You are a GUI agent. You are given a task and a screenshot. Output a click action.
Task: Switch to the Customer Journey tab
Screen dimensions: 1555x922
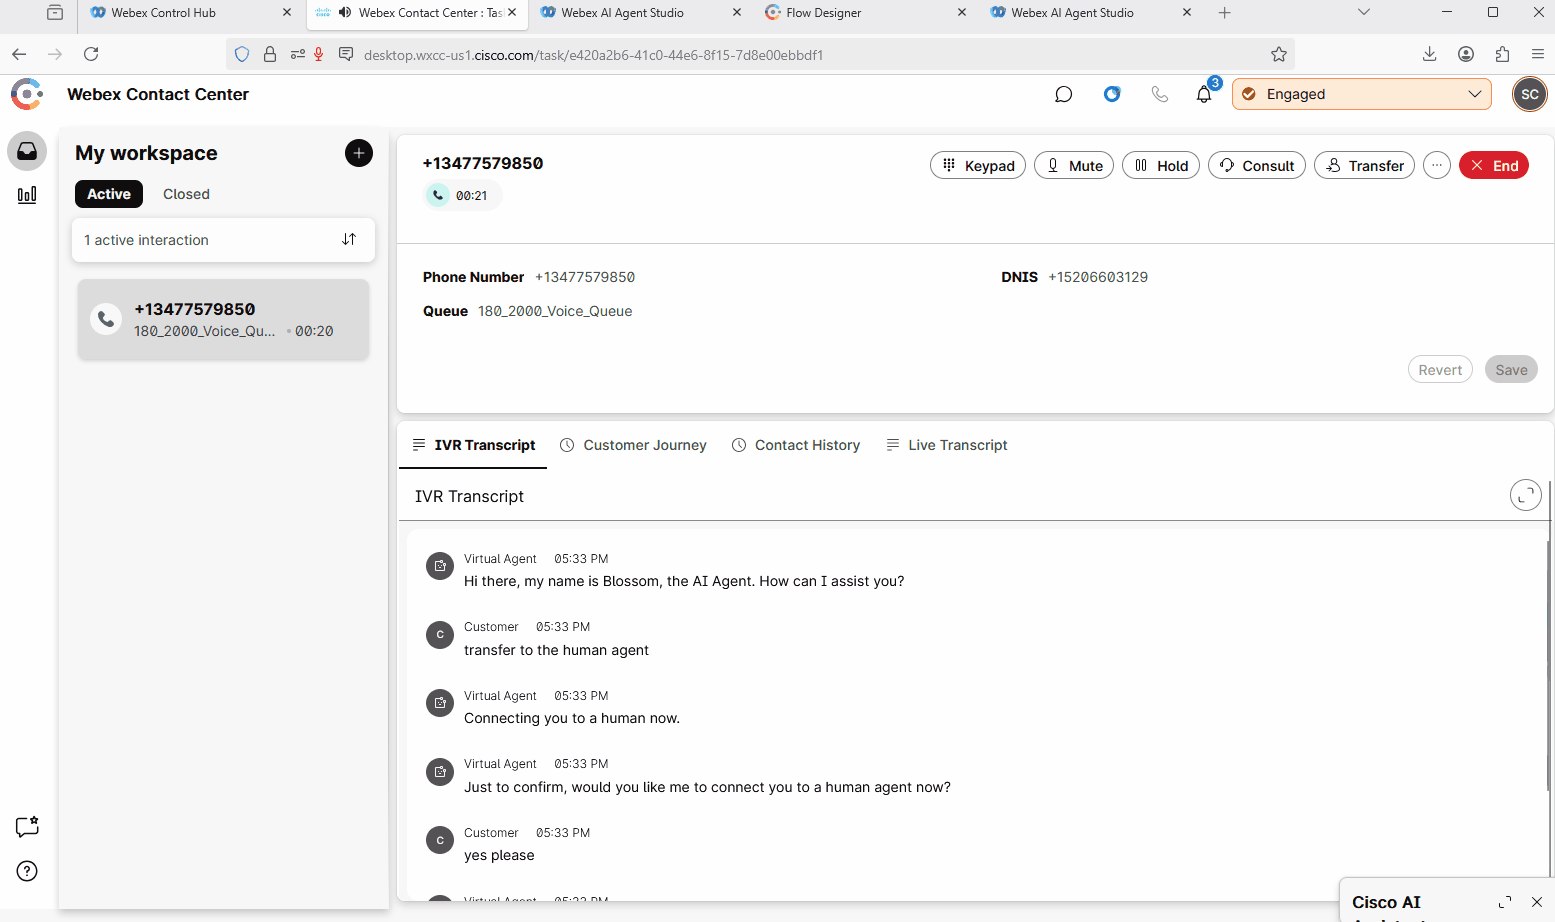(633, 445)
